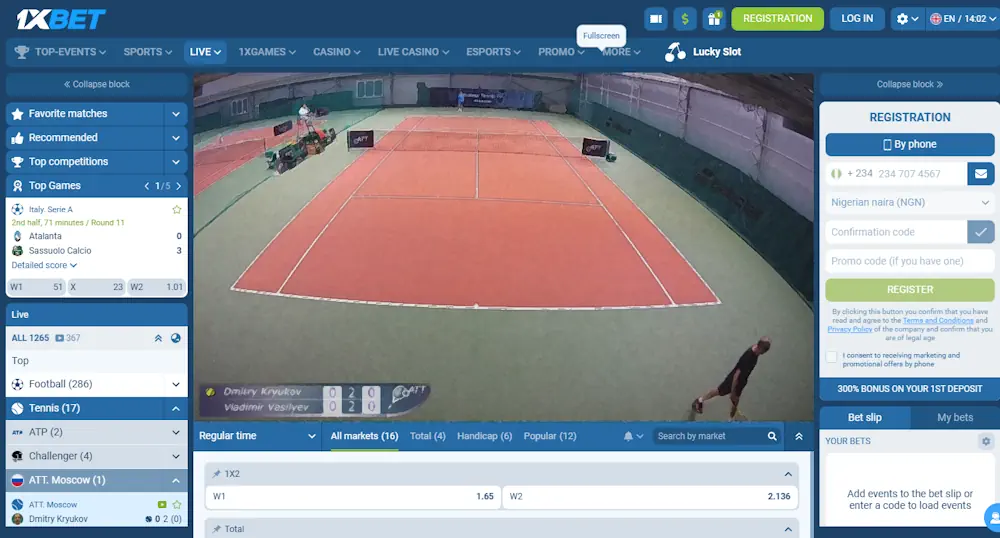Open the Nigerian naira currency dropdown
The image size is (1000, 538).
click(909, 203)
